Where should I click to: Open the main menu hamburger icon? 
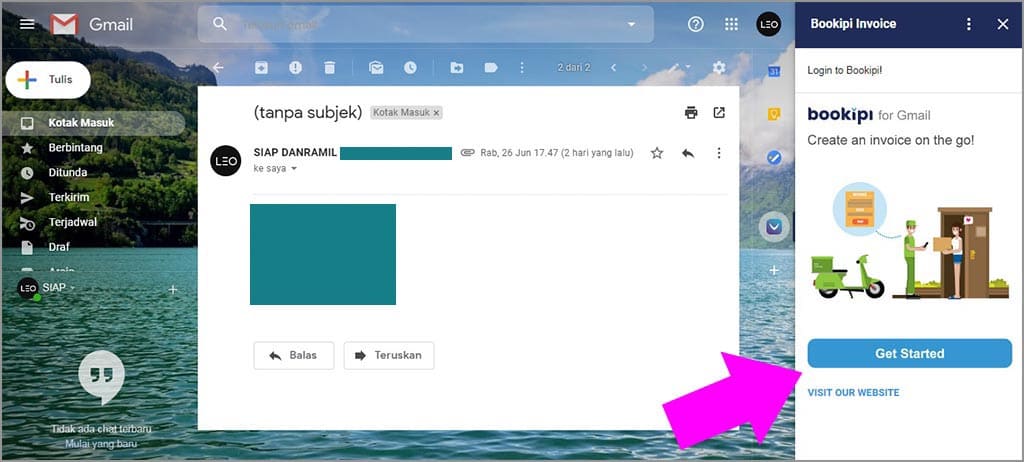27,24
